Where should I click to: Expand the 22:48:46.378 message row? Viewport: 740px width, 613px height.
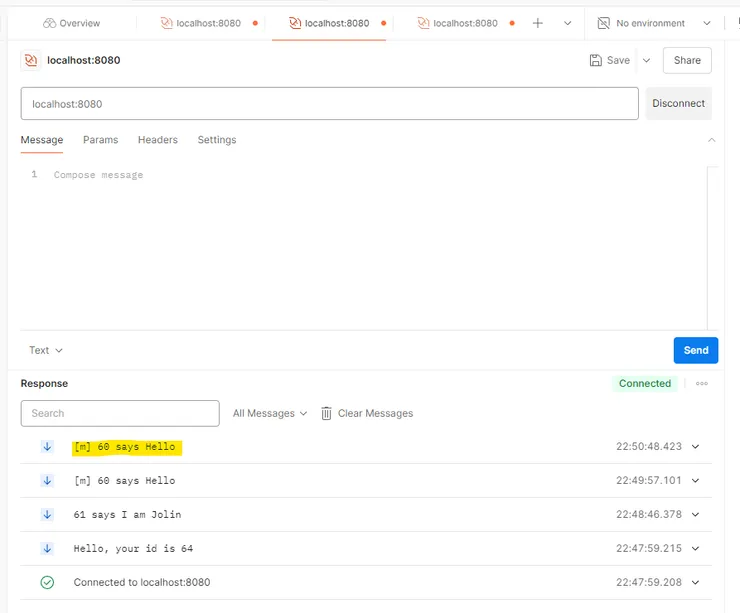695,514
